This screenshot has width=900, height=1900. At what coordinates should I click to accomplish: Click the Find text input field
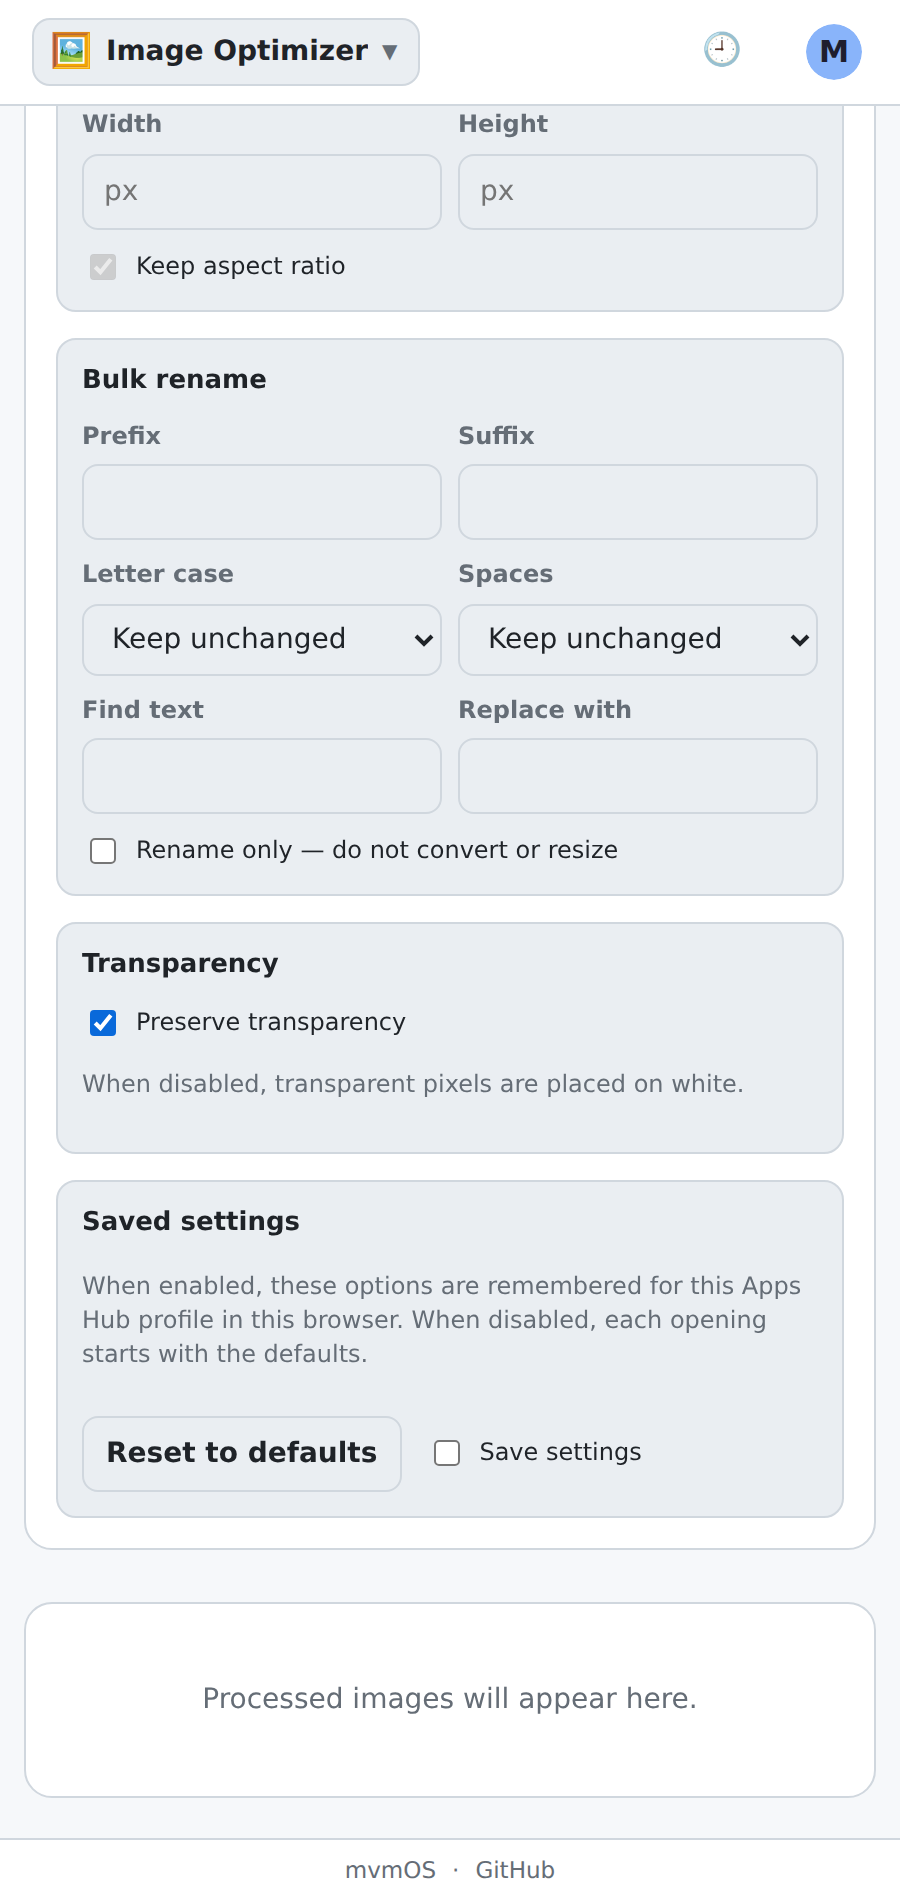pos(262,776)
